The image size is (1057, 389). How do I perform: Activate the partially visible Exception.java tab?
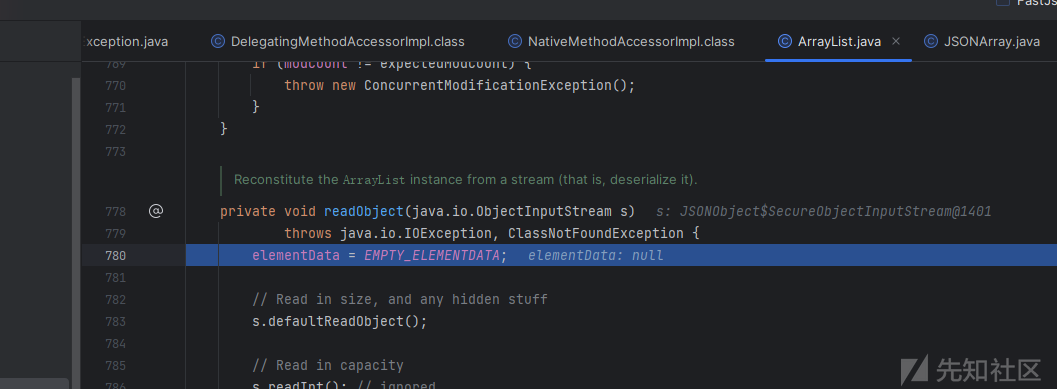point(125,42)
